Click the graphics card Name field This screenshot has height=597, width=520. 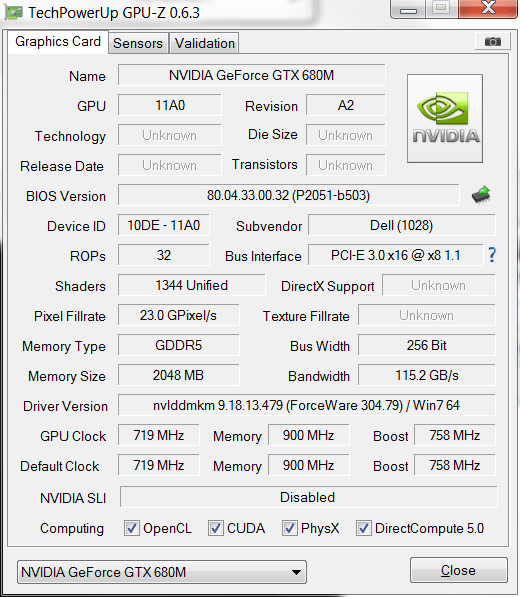[251, 75]
